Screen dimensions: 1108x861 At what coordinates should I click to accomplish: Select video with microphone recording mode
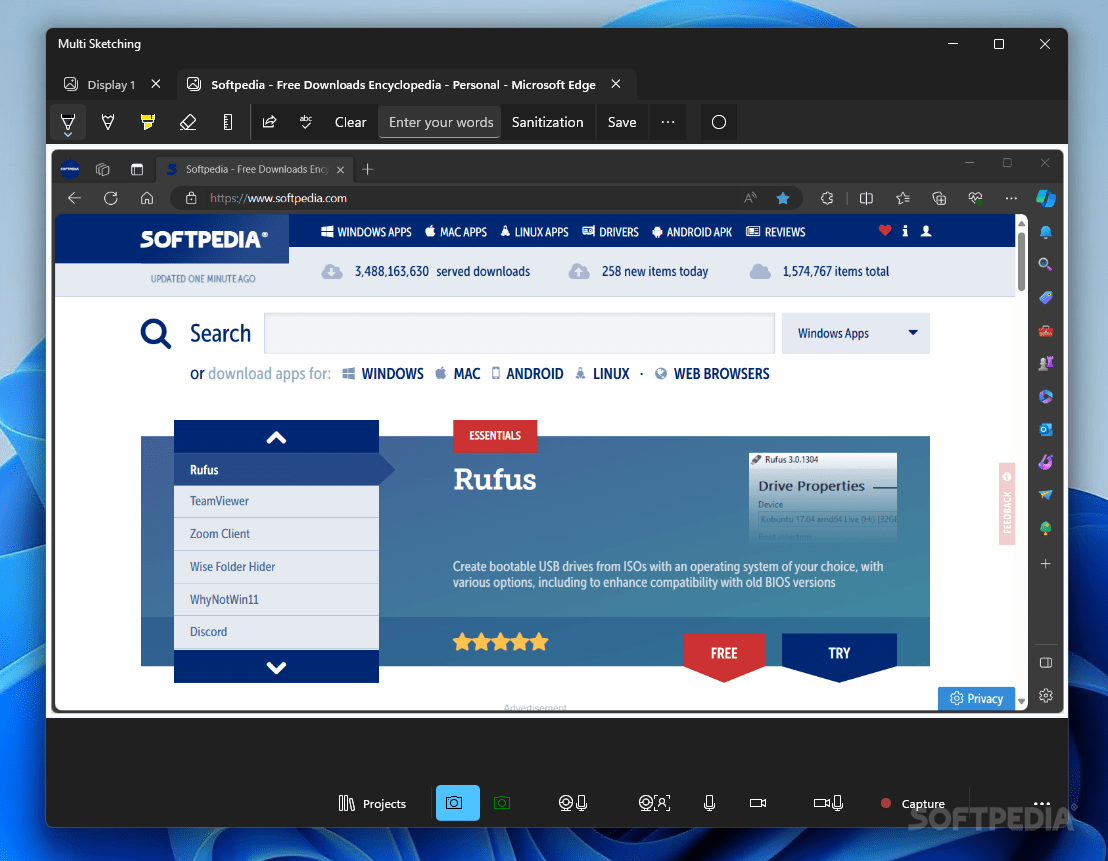click(827, 803)
